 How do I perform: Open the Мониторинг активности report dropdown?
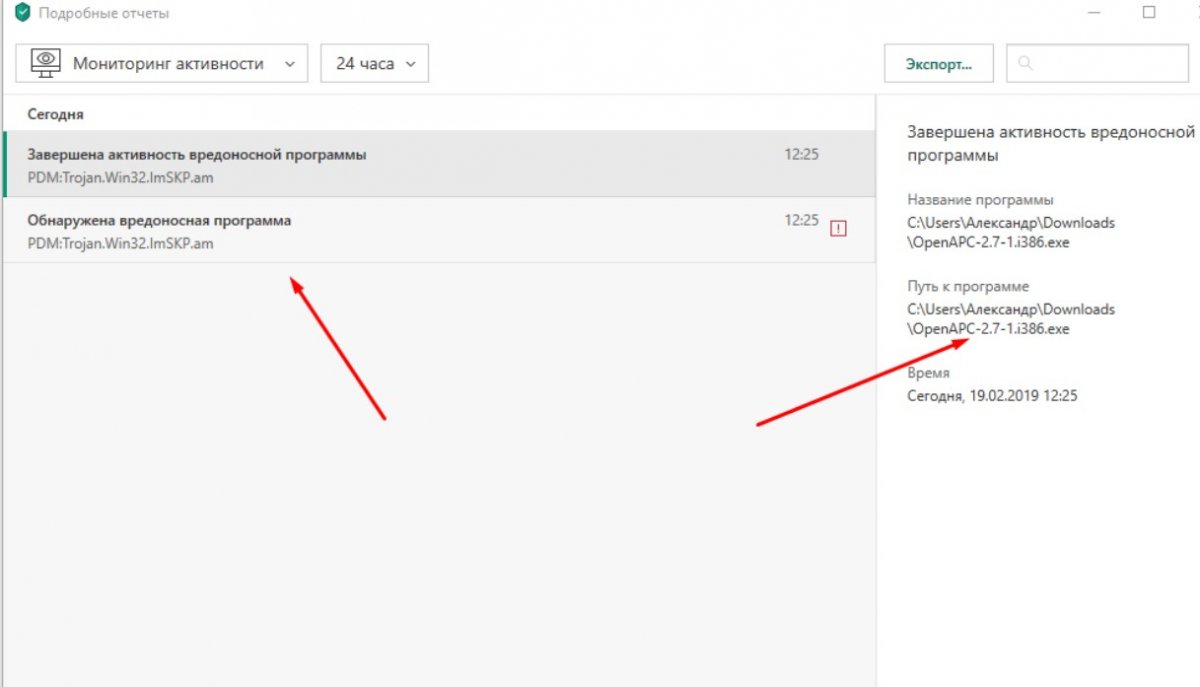(x=160, y=63)
